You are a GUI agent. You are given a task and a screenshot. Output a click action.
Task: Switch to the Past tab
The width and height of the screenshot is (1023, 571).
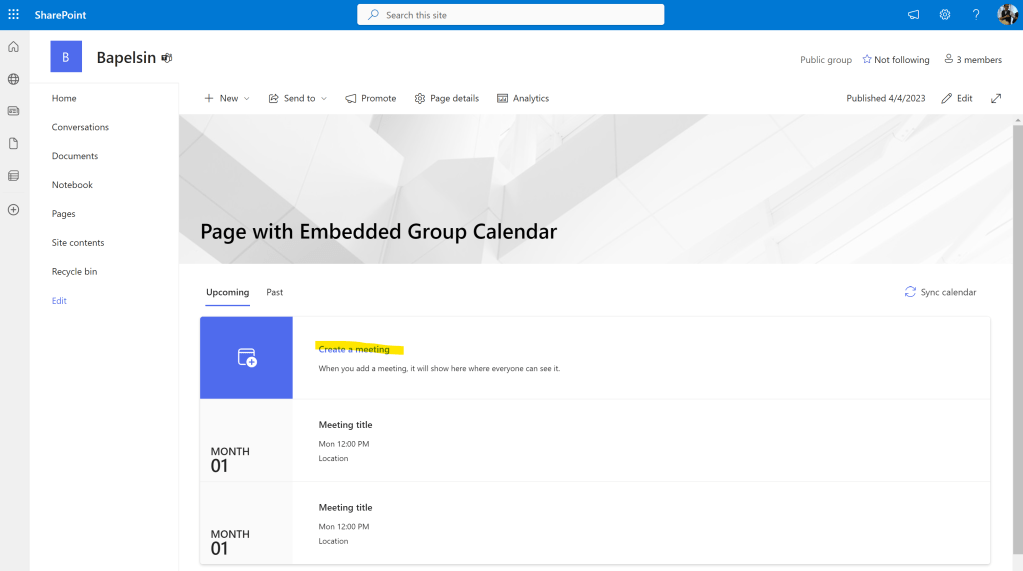pos(274,292)
